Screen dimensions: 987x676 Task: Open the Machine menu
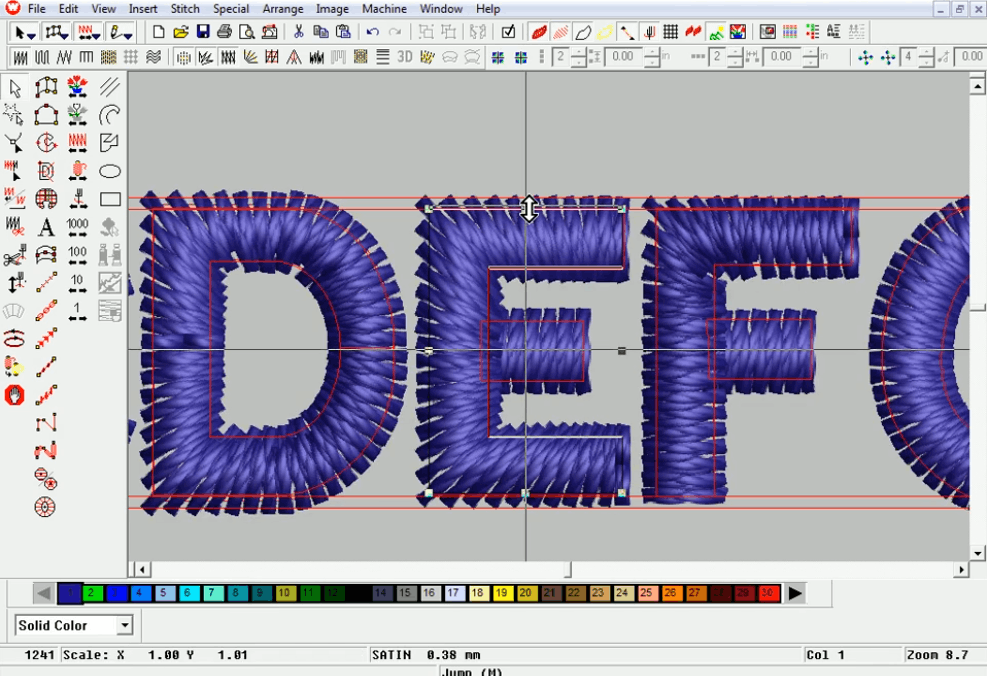coord(384,9)
